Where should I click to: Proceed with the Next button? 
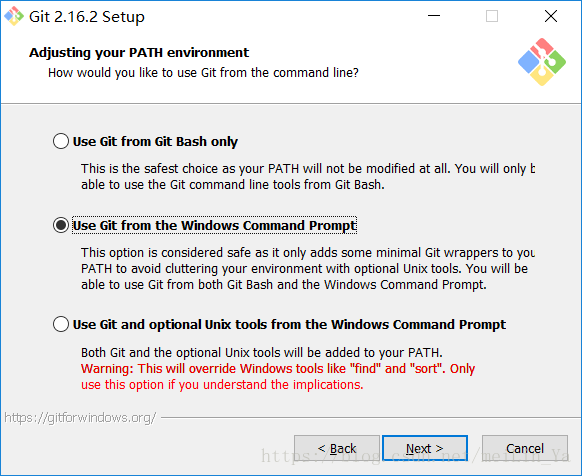(x=425, y=448)
